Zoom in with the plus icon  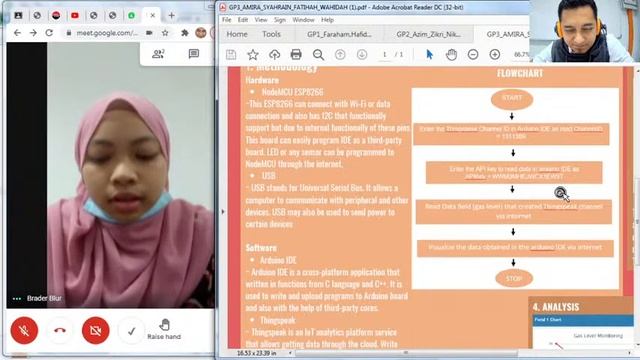coord(495,54)
